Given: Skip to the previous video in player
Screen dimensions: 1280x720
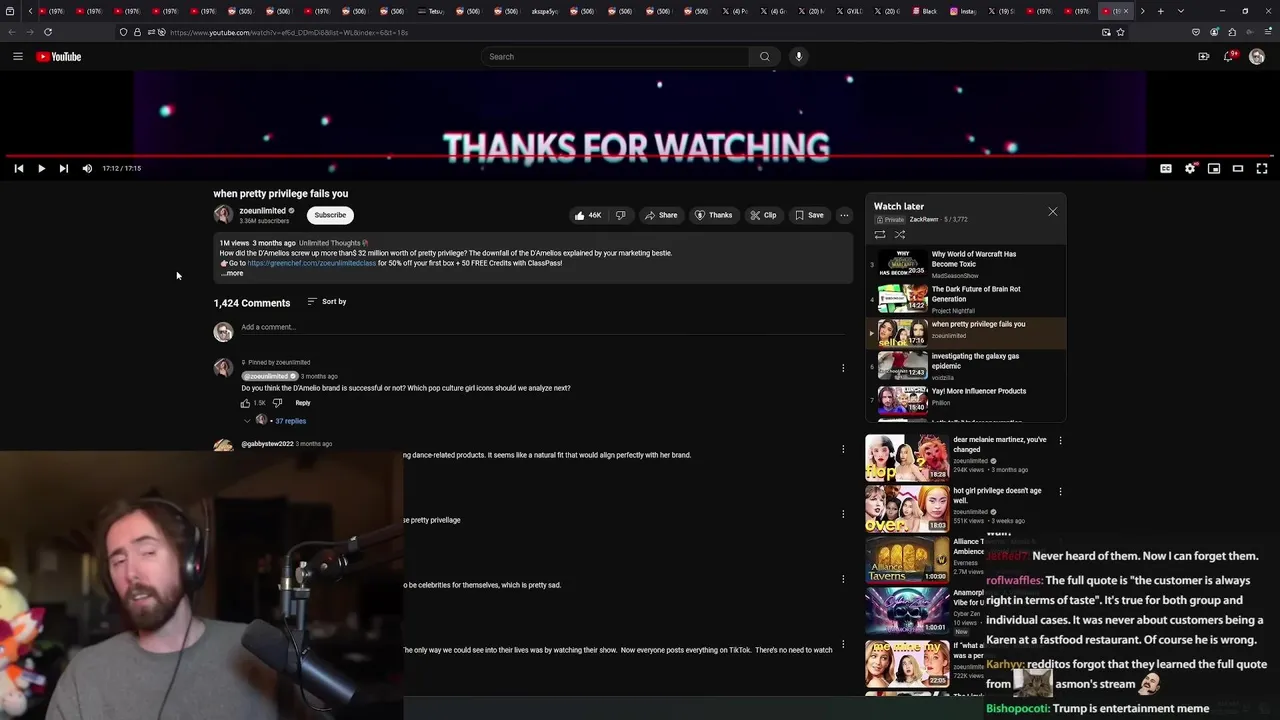Looking at the screenshot, I should [x=19, y=168].
